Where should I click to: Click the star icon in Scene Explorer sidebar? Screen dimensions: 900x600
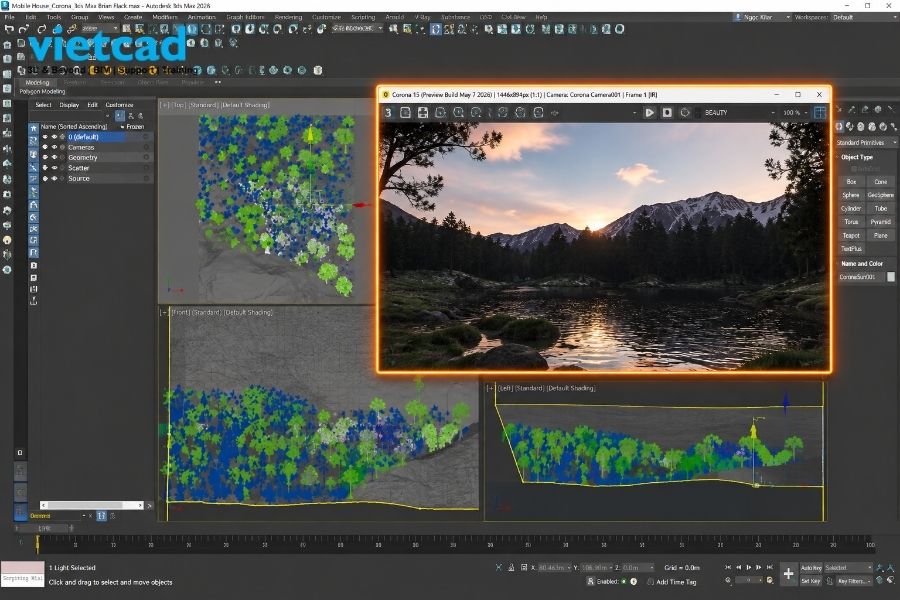tap(34, 127)
